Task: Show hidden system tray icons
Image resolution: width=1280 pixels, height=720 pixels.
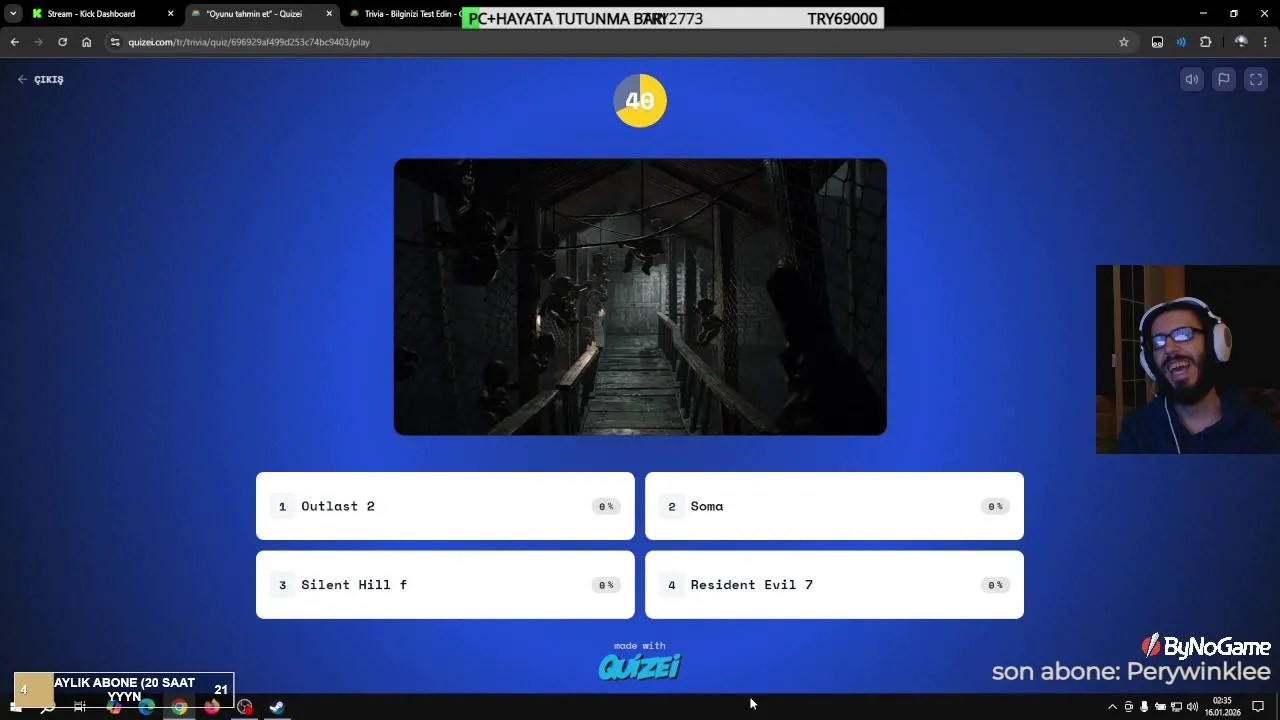Action: [x=1112, y=707]
